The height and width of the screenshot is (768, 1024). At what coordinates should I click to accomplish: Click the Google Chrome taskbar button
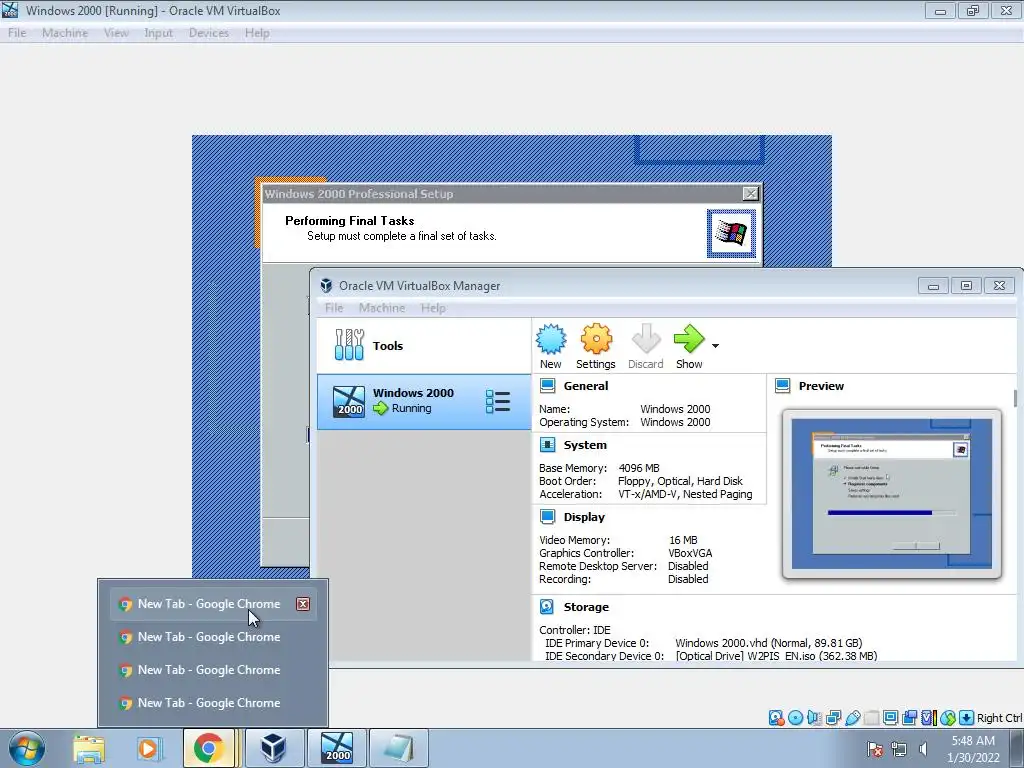coord(209,748)
